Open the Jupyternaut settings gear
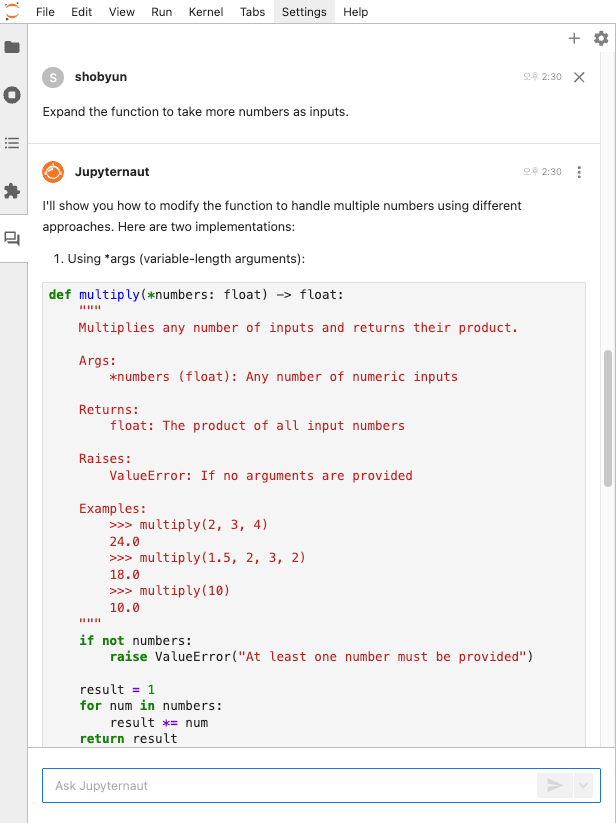616x823 pixels. click(601, 38)
